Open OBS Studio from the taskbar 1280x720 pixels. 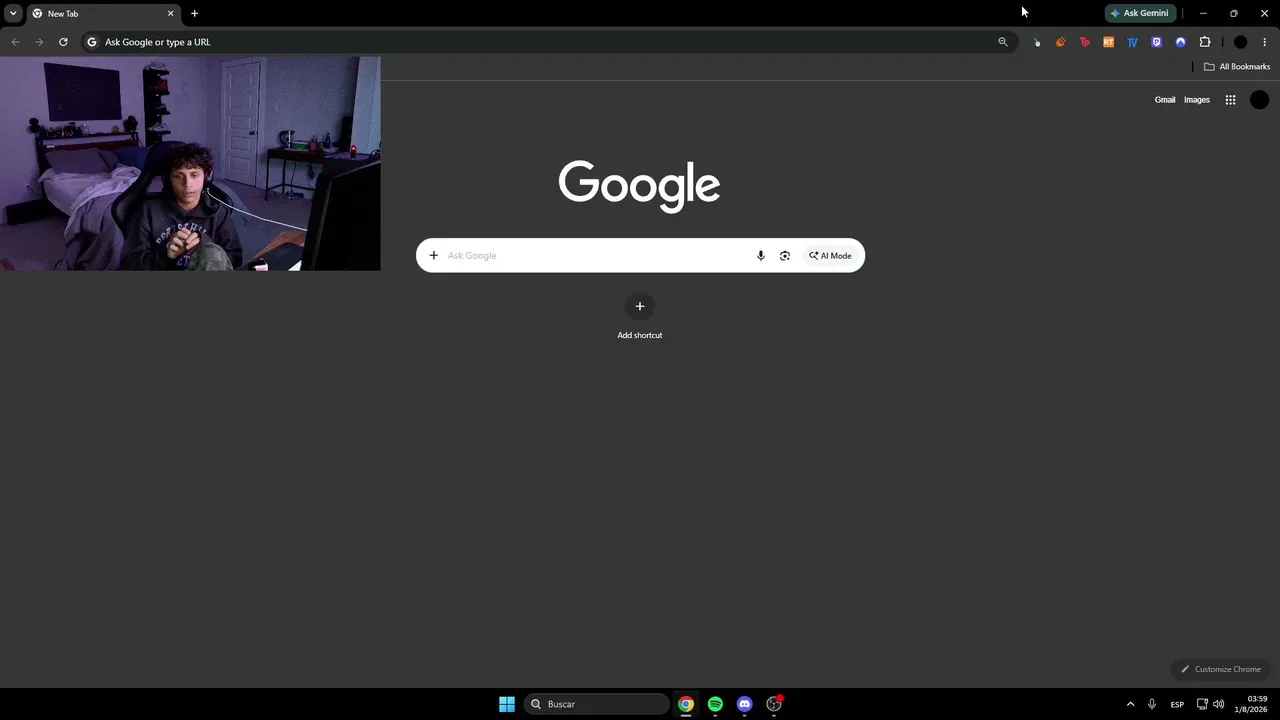[774, 704]
